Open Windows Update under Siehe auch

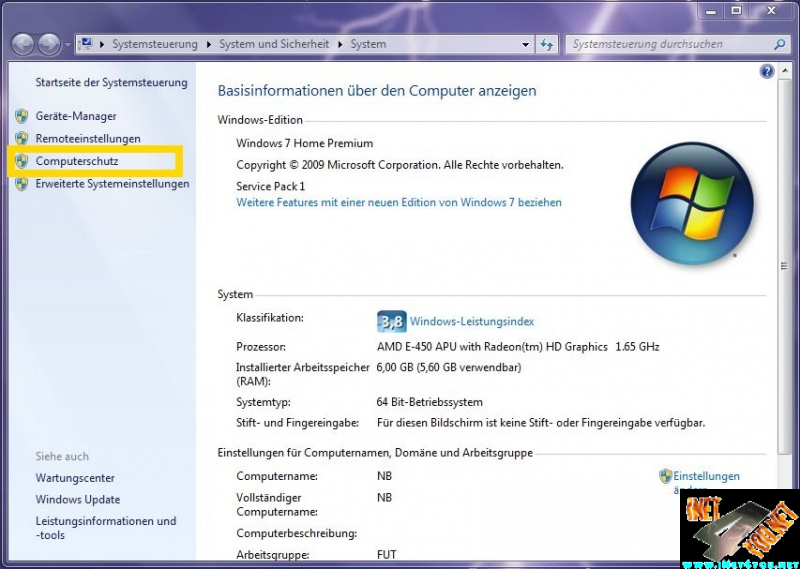78,500
